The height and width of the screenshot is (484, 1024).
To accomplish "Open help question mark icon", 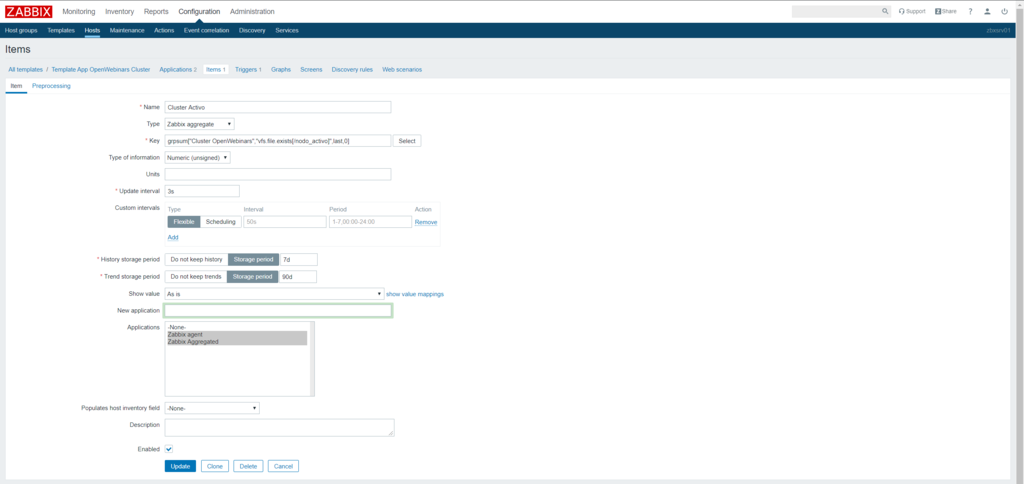I will [970, 11].
